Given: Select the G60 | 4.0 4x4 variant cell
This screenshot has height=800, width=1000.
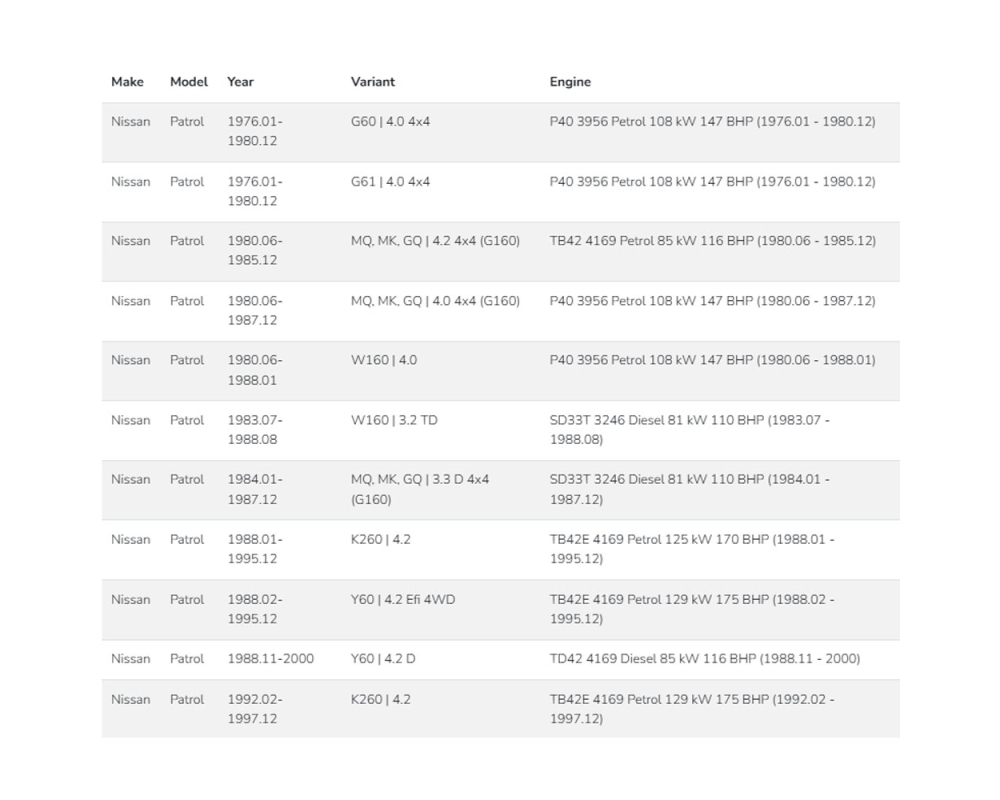Looking at the screenshot, I should pos(390,122).
